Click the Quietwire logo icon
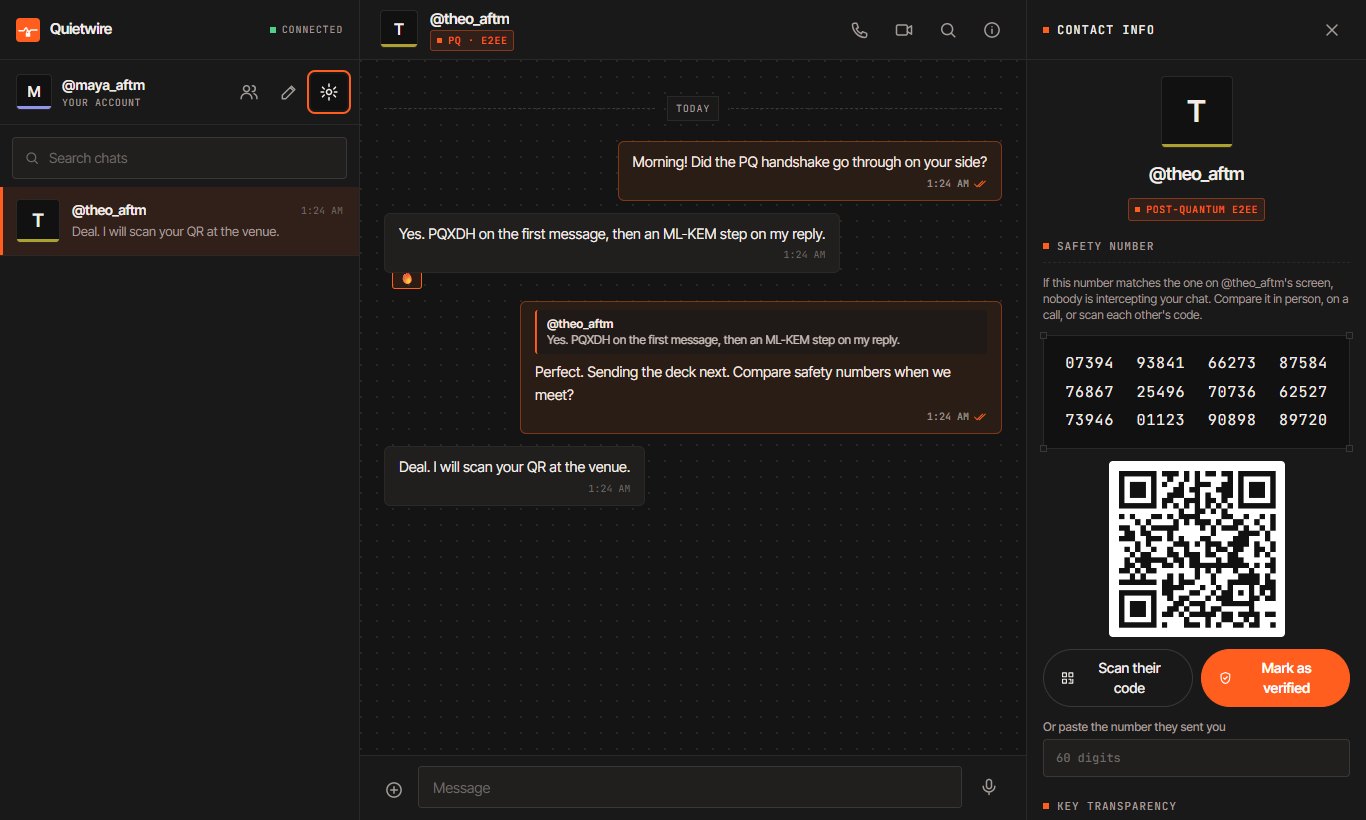Viewport: 1366px width, 820px height. (28, 29)
